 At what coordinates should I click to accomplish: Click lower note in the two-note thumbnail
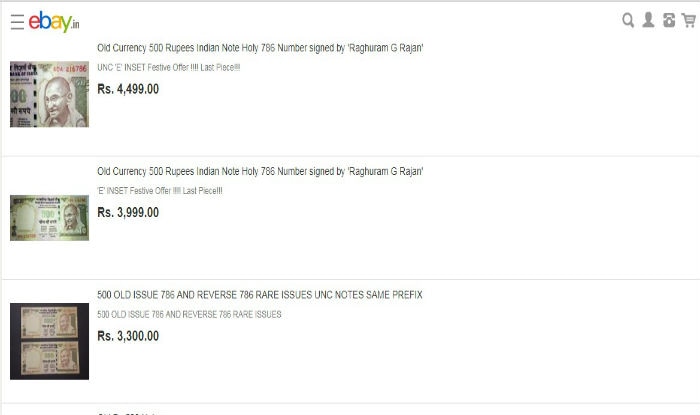click(x=50, y=358)
